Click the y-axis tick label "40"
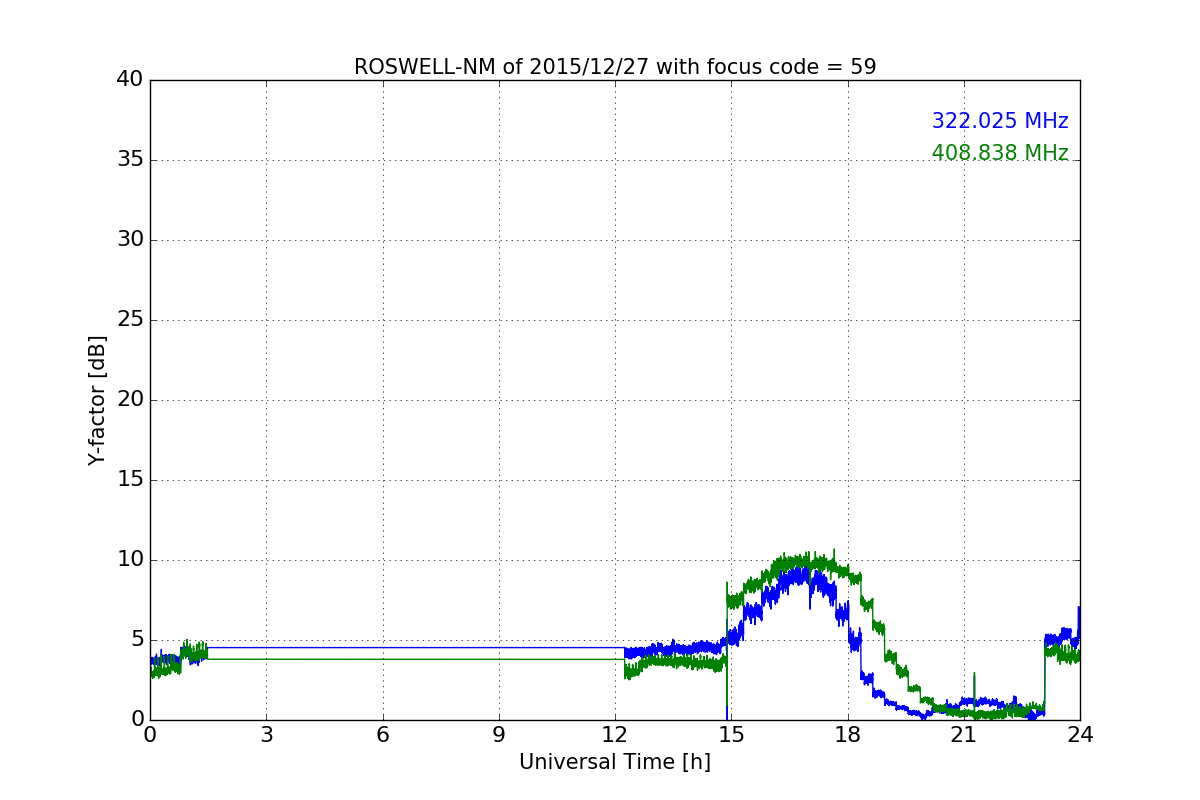1200x800 pixels. 130,80
